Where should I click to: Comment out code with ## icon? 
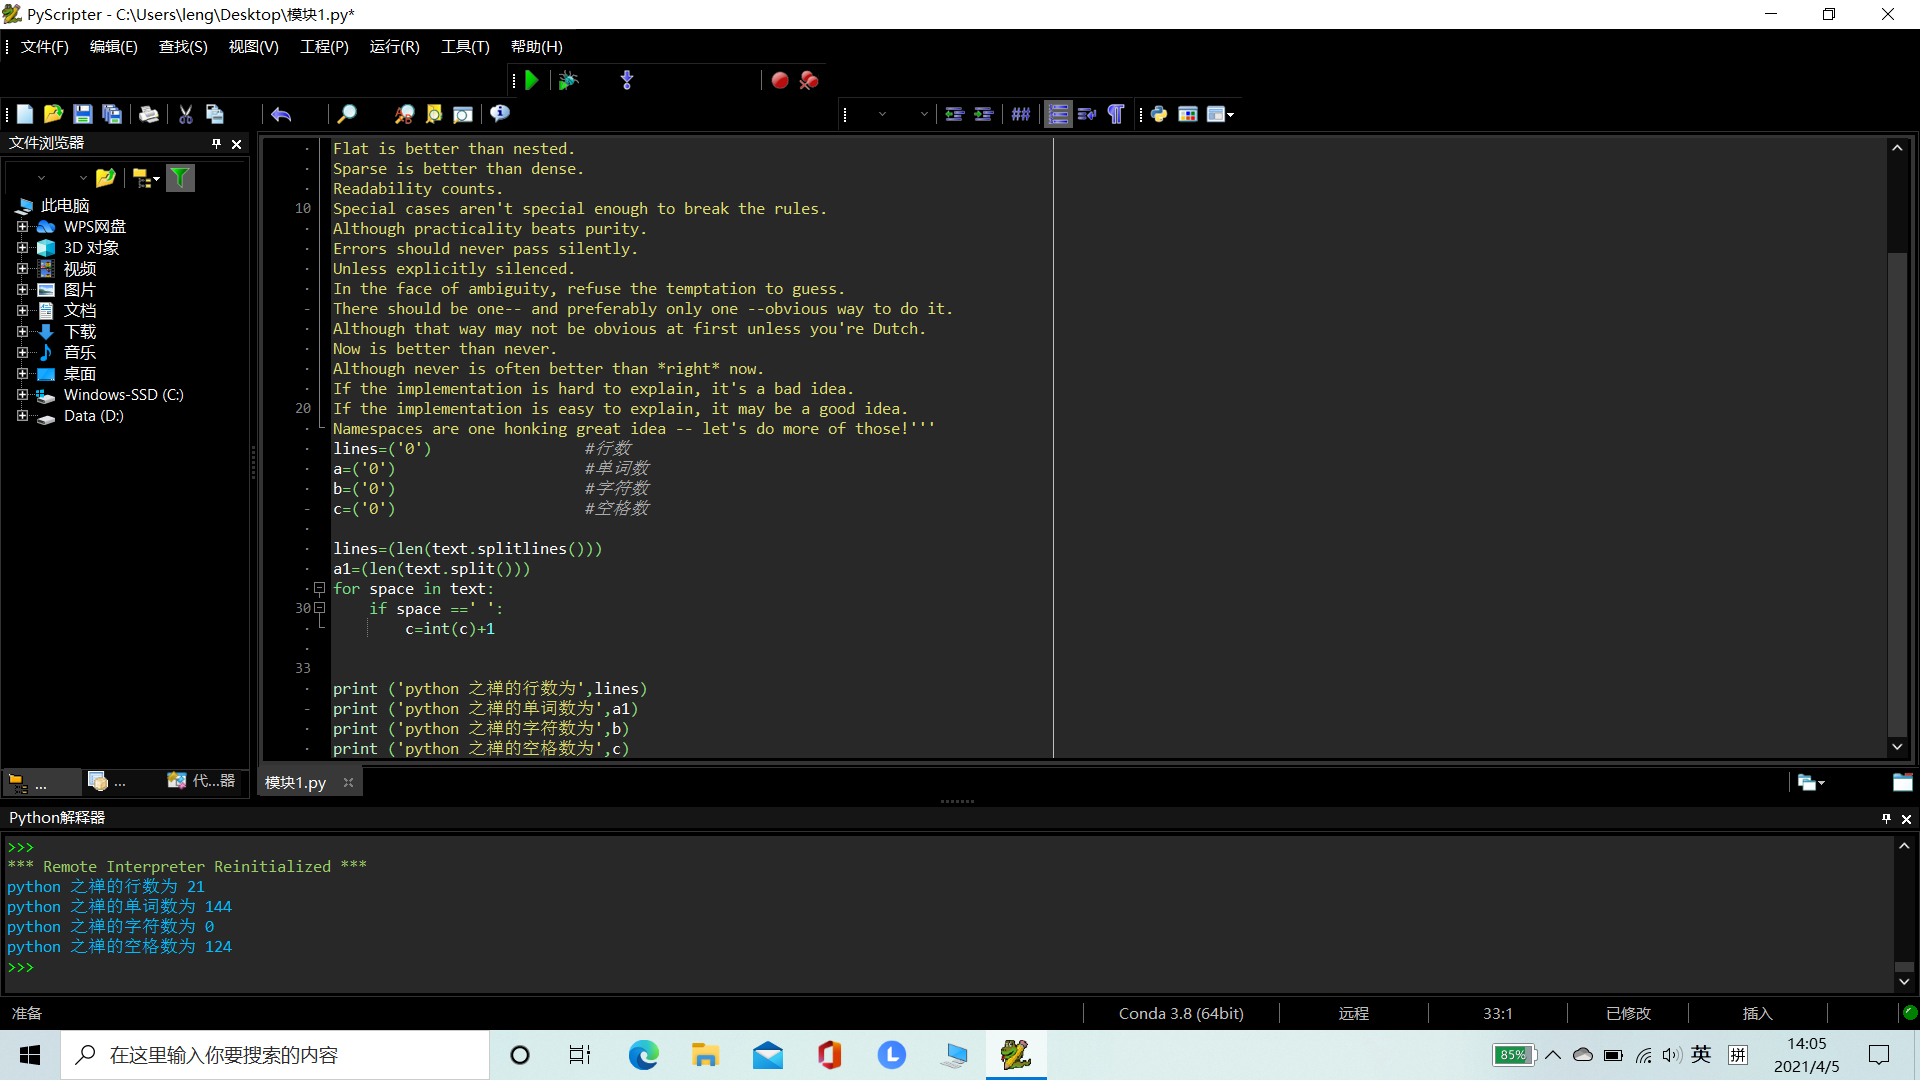coord(1020,114)
